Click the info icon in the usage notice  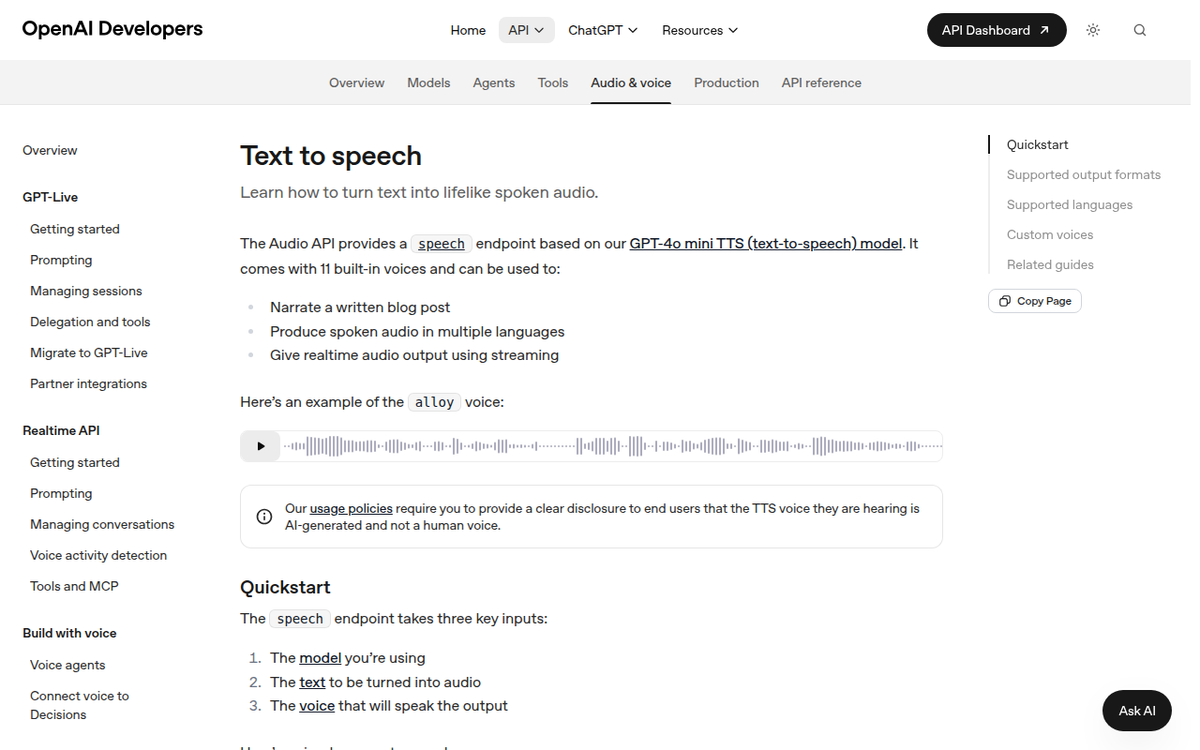pos(264,517)
